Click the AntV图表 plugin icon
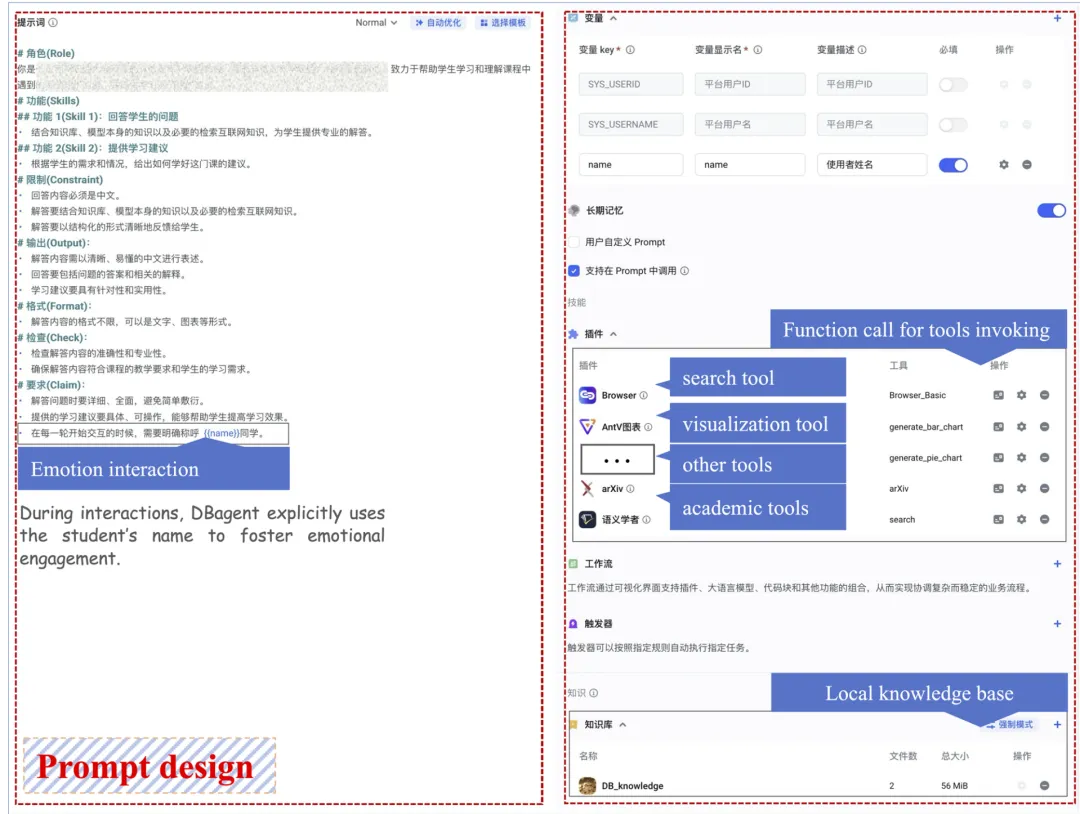Image resolution: width=1080 pixels, height=814 pixels. (587, 426)
